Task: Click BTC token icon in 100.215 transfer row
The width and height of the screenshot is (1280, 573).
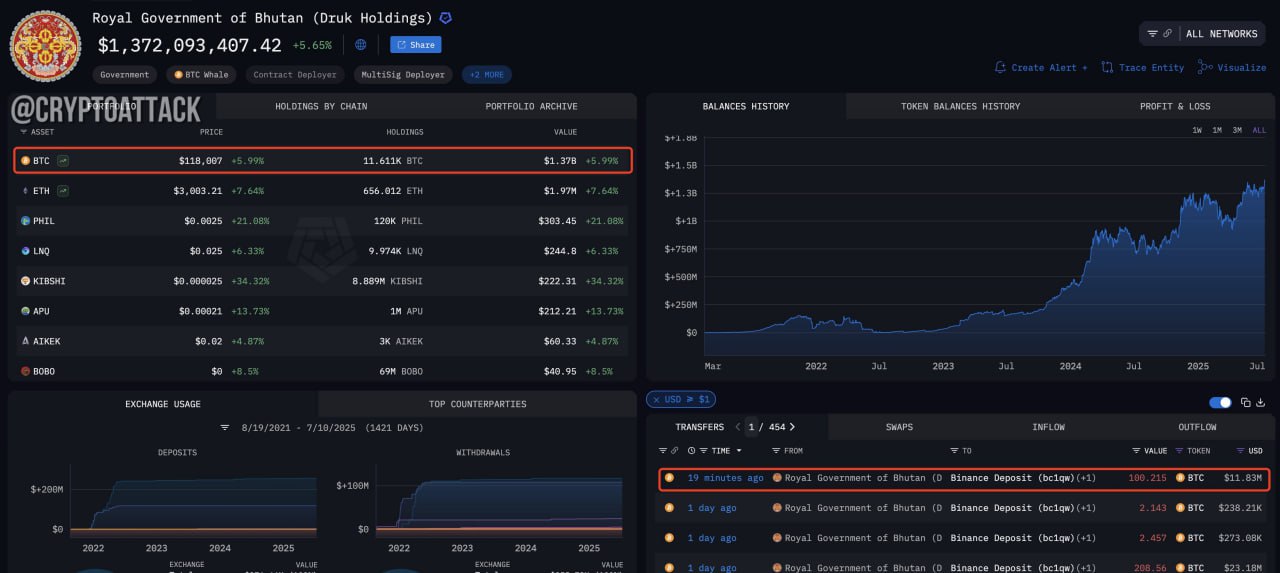Action: click(1180, 478)
